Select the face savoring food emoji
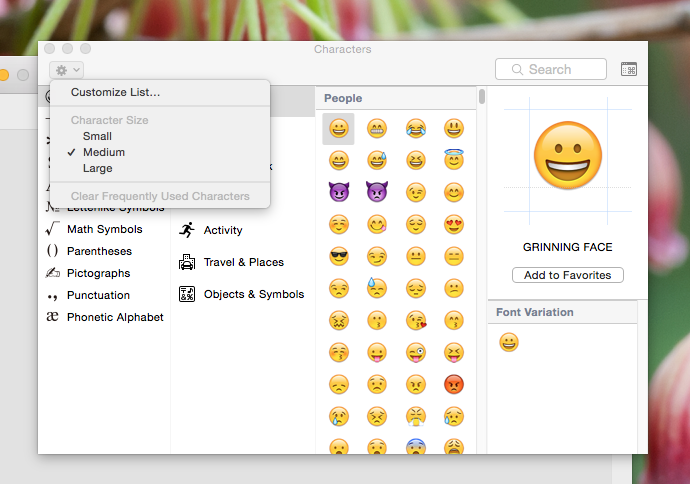 click(377, 224)
